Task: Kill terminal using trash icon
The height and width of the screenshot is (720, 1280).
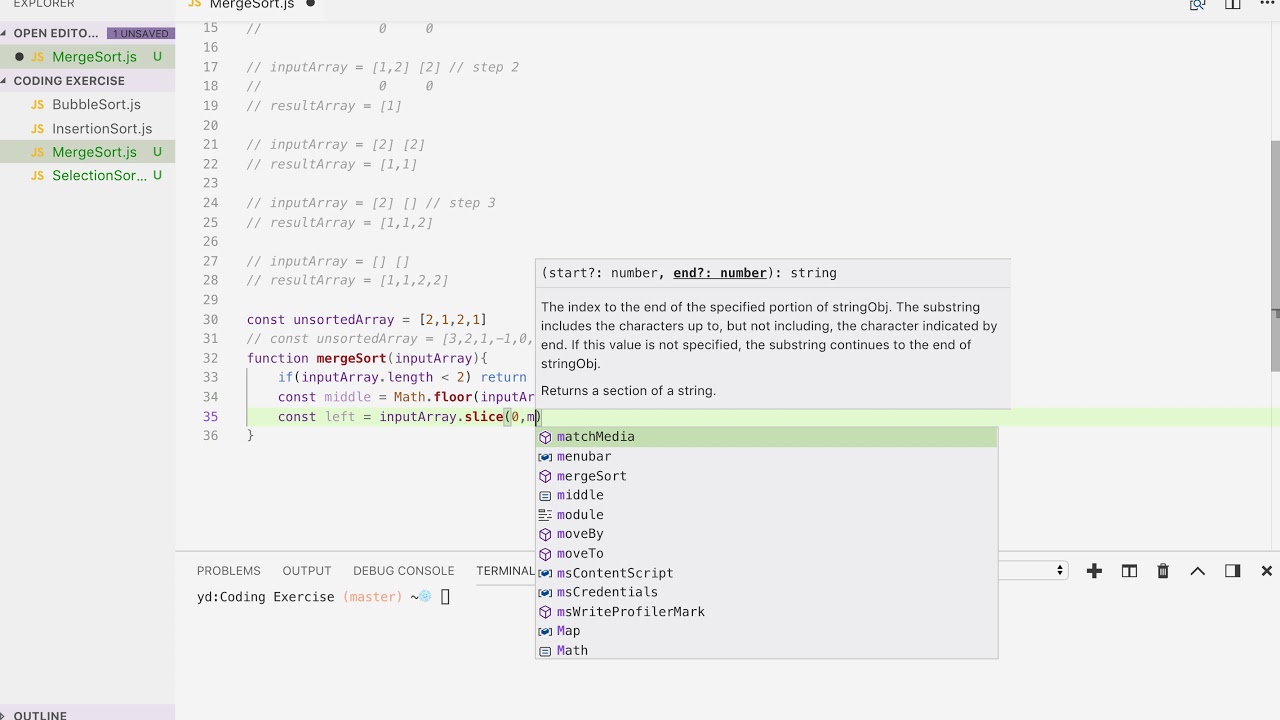Action: pos(1163,571)
